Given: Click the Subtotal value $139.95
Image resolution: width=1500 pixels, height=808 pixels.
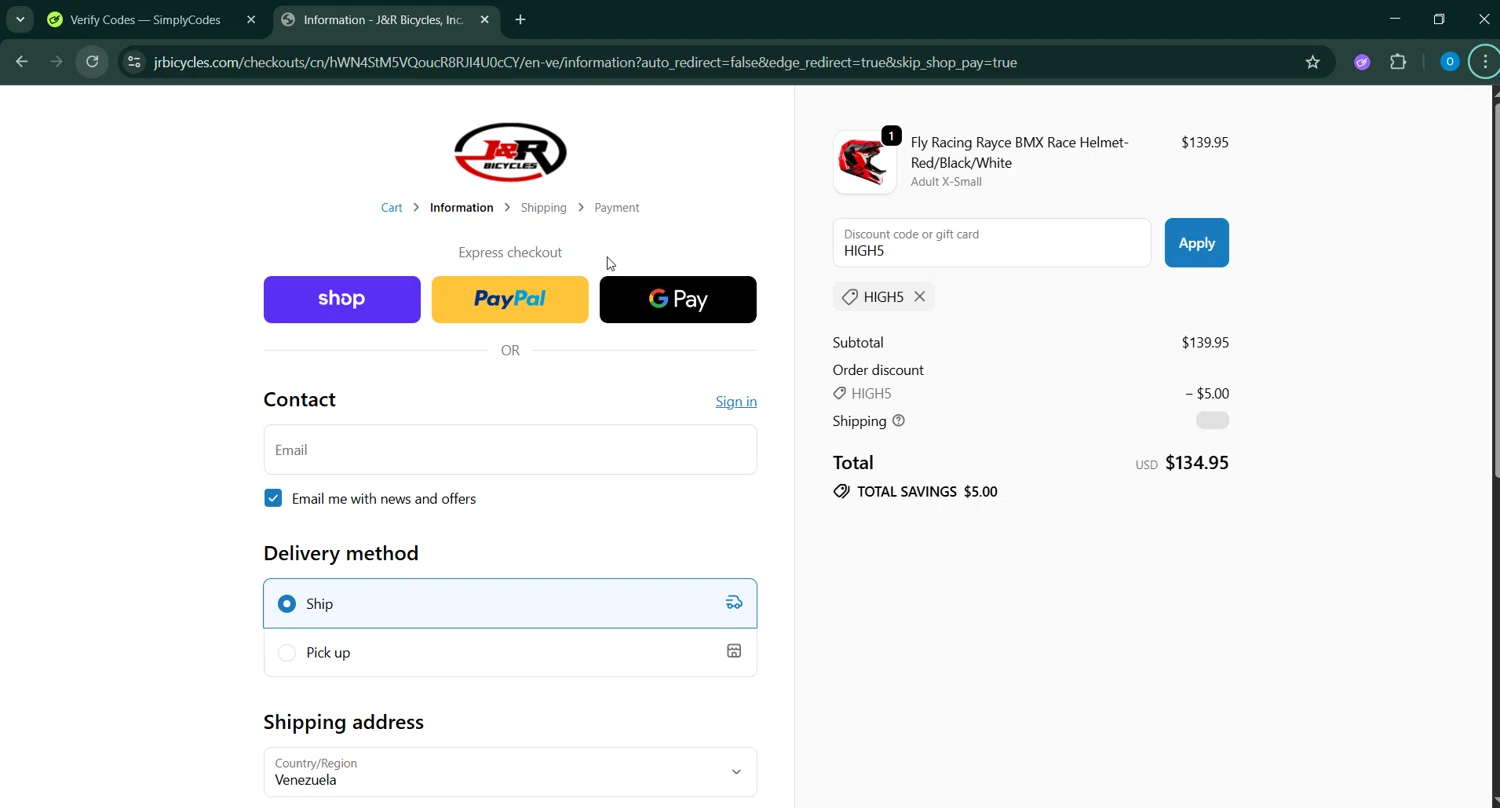Looking at the screenshot, I should point(1205,343).
